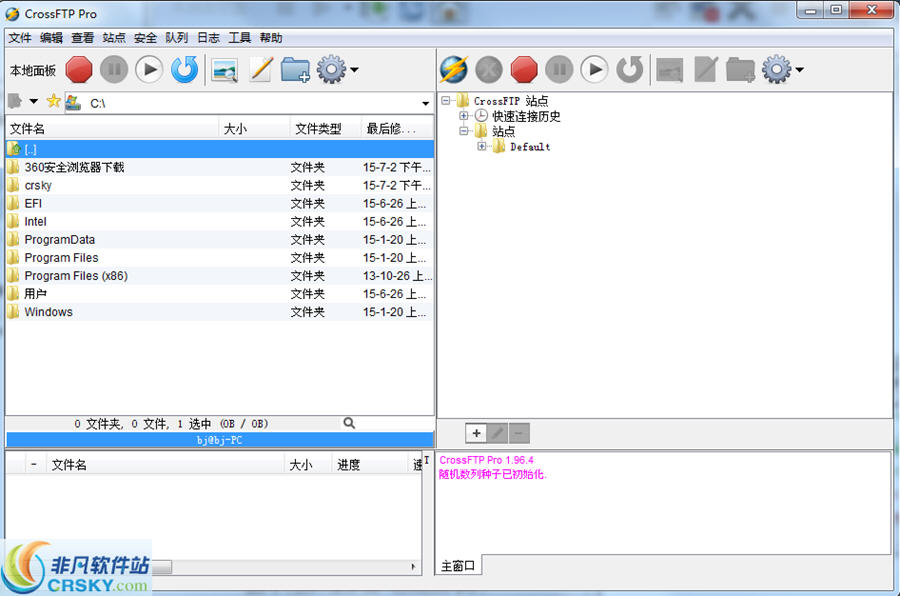Expand the 快速连接历史 tree node

click(x=464, y=115)
